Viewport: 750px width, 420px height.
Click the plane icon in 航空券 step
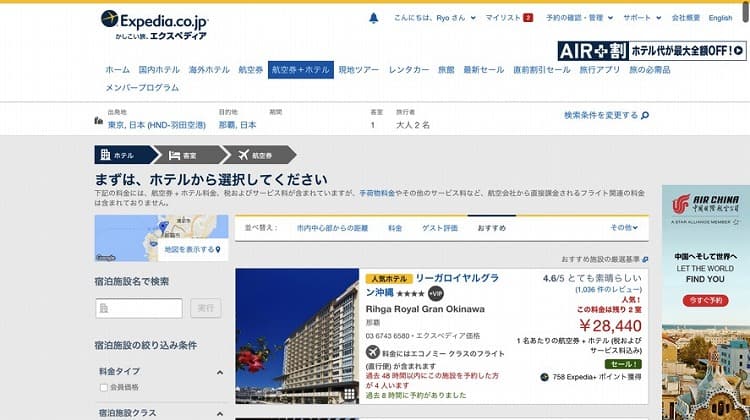[x=243, y=155]
